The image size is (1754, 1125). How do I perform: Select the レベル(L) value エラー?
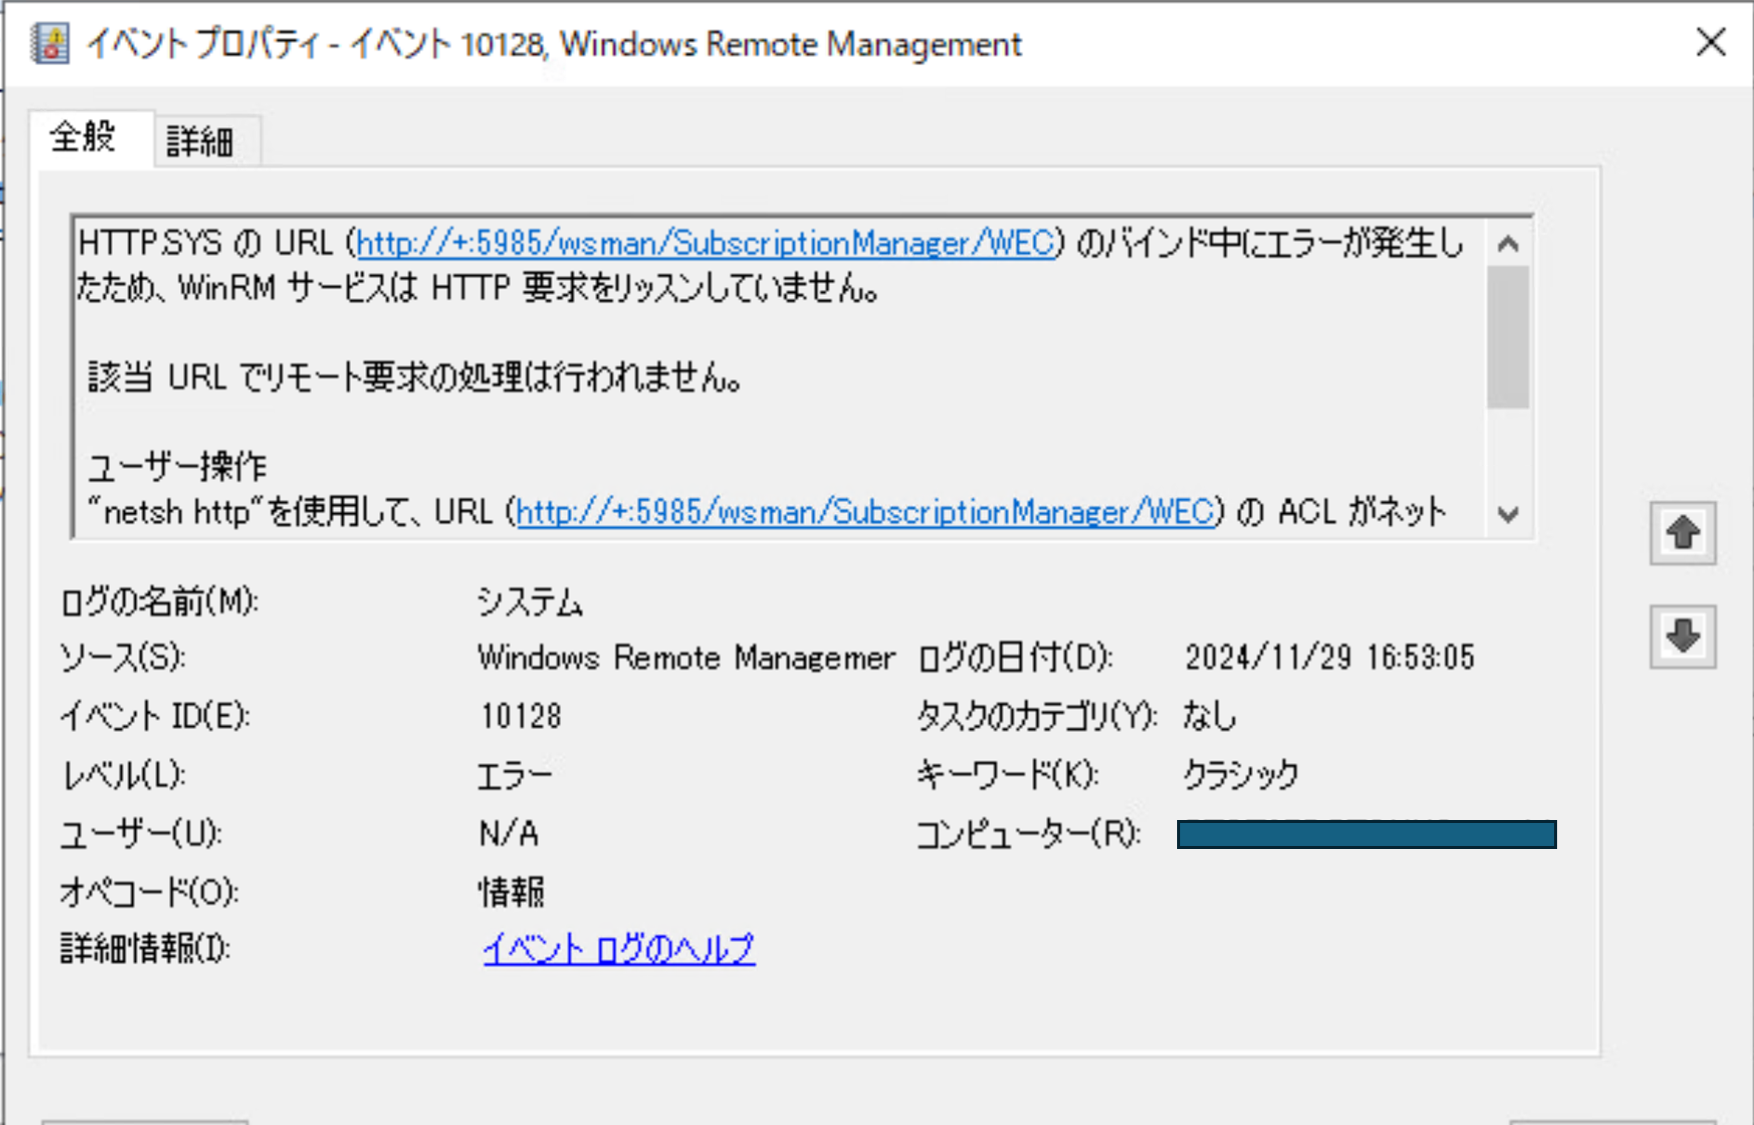click(x=515, y=774)
